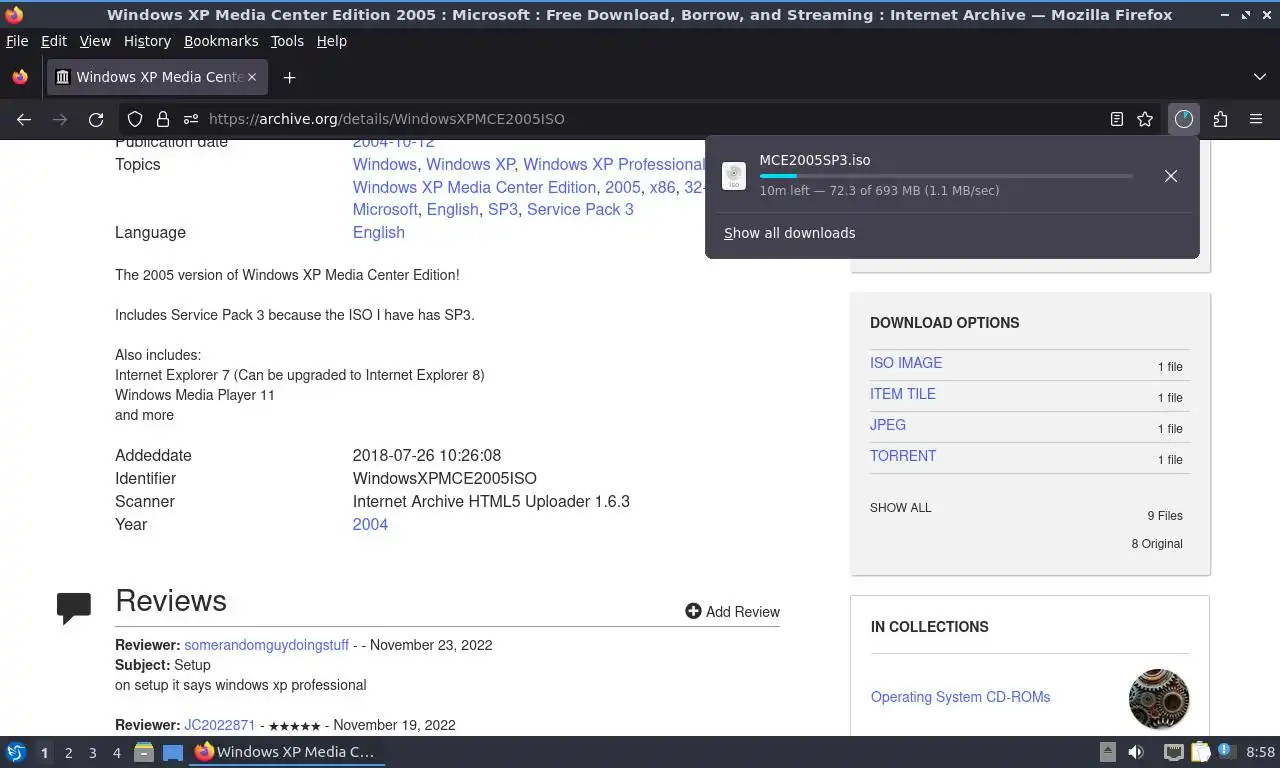Image resolution: width=1280 pixels, height=768 pixels.
Task: Expand ISO IMAGE download option
Action: tap(906, 363)
